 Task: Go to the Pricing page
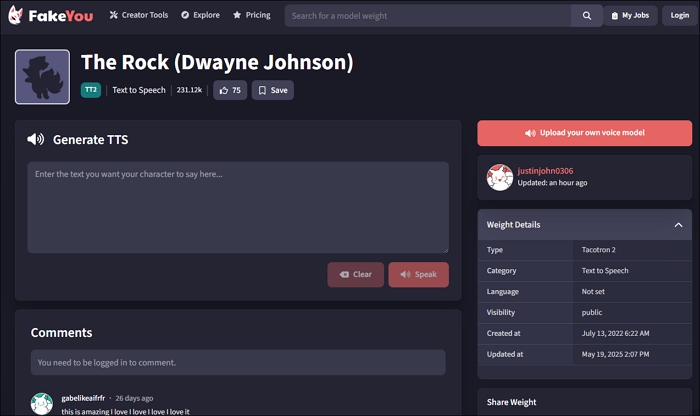(252, 15)
